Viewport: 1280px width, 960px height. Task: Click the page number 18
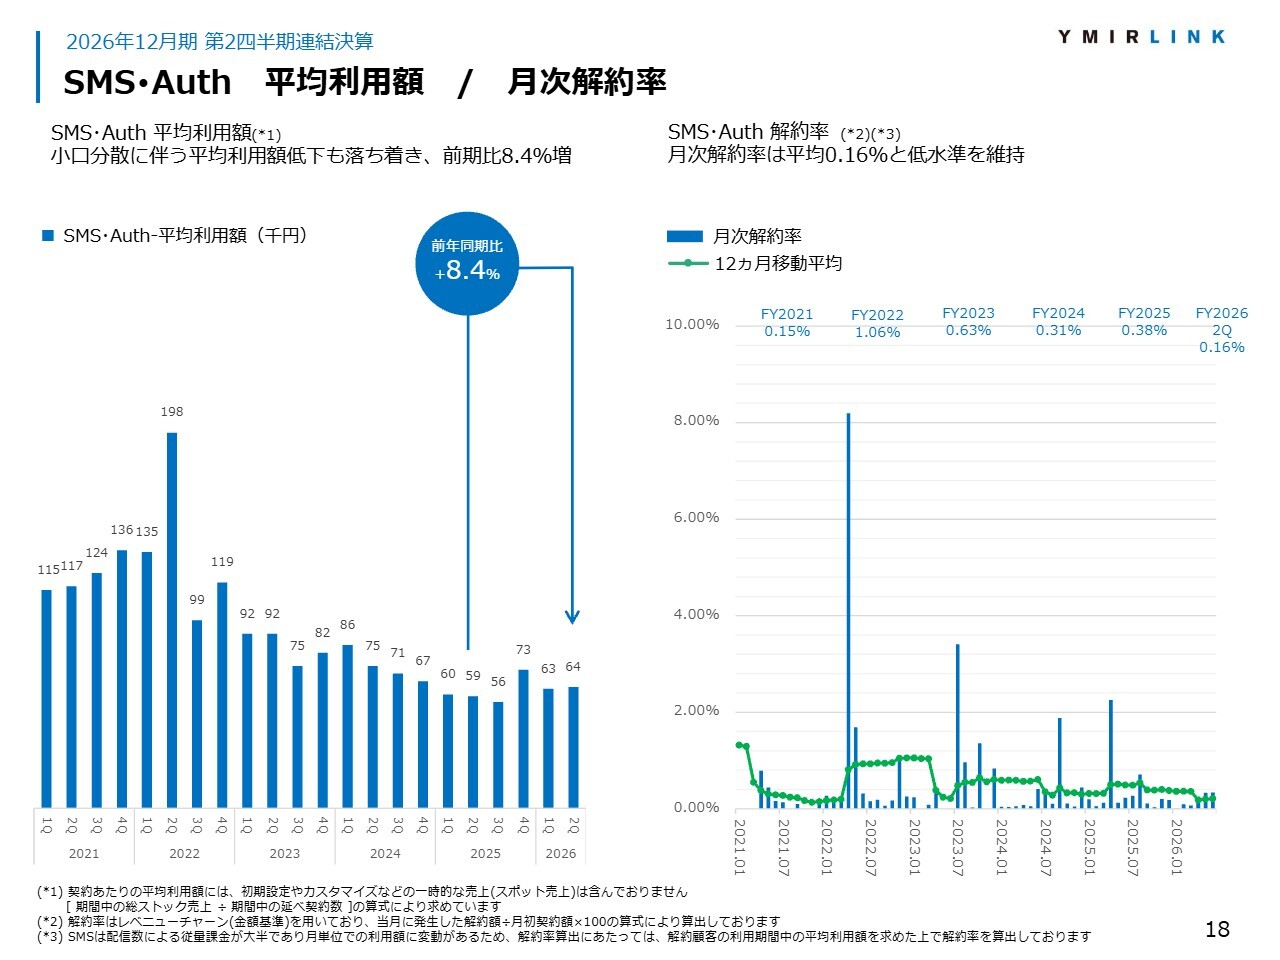(x=1217, y=930)
